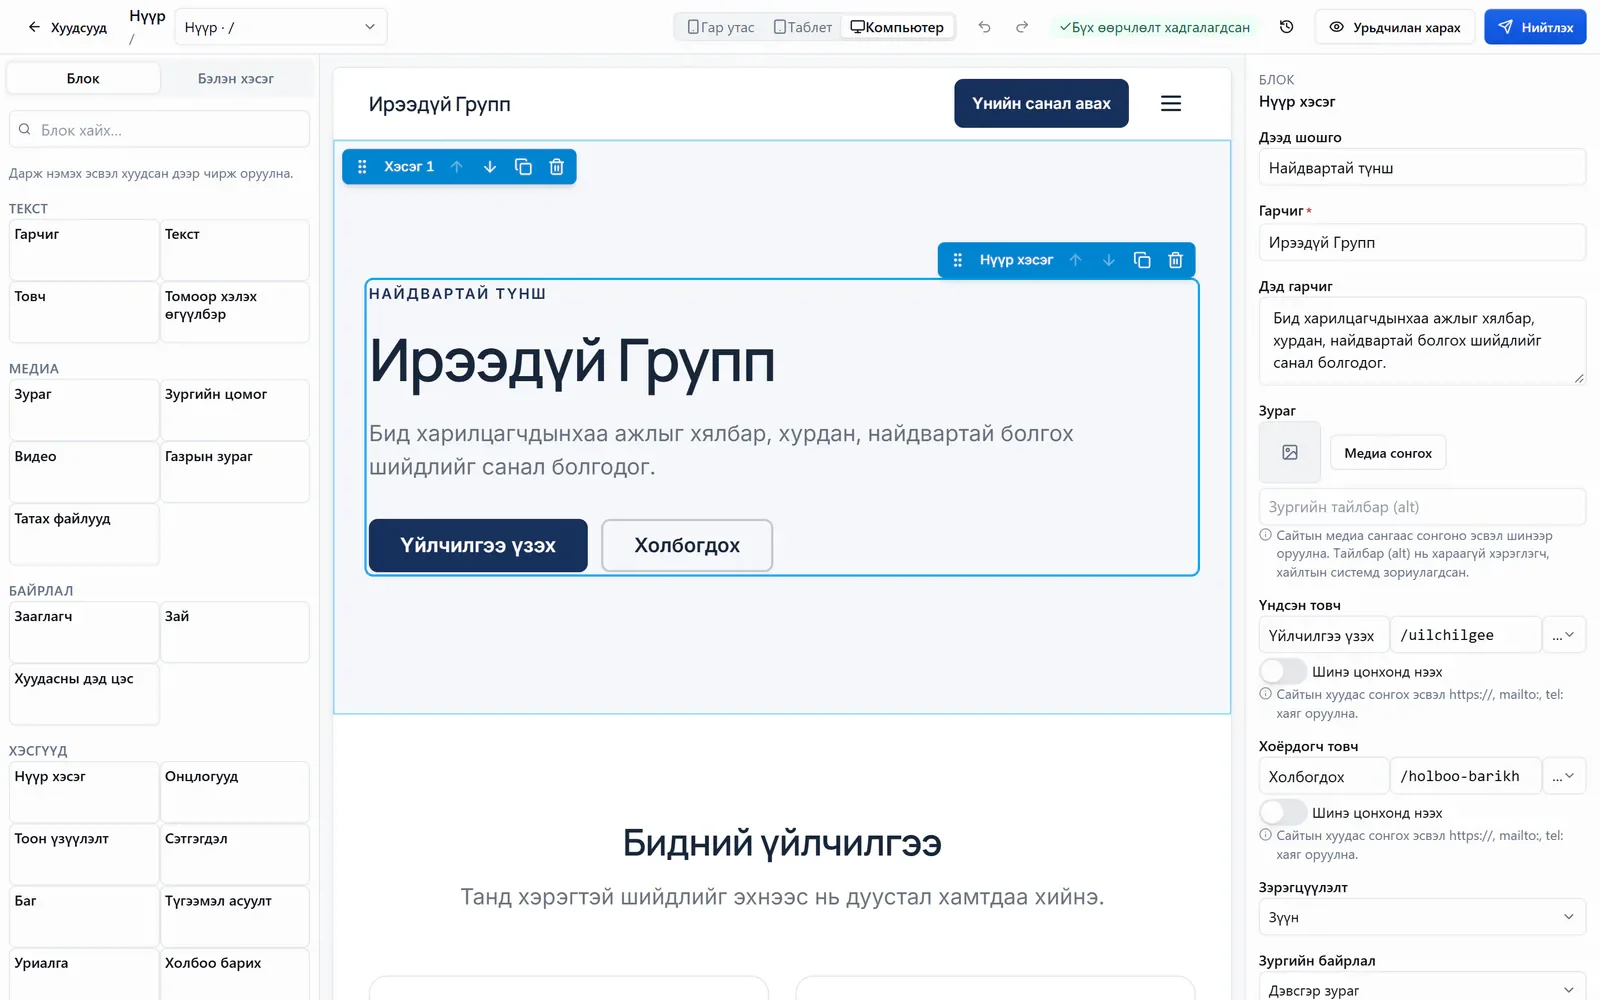Viewport: 1600px width, 1000px height.
Task: Redo the last change
Action: [x=1022, y=27]
